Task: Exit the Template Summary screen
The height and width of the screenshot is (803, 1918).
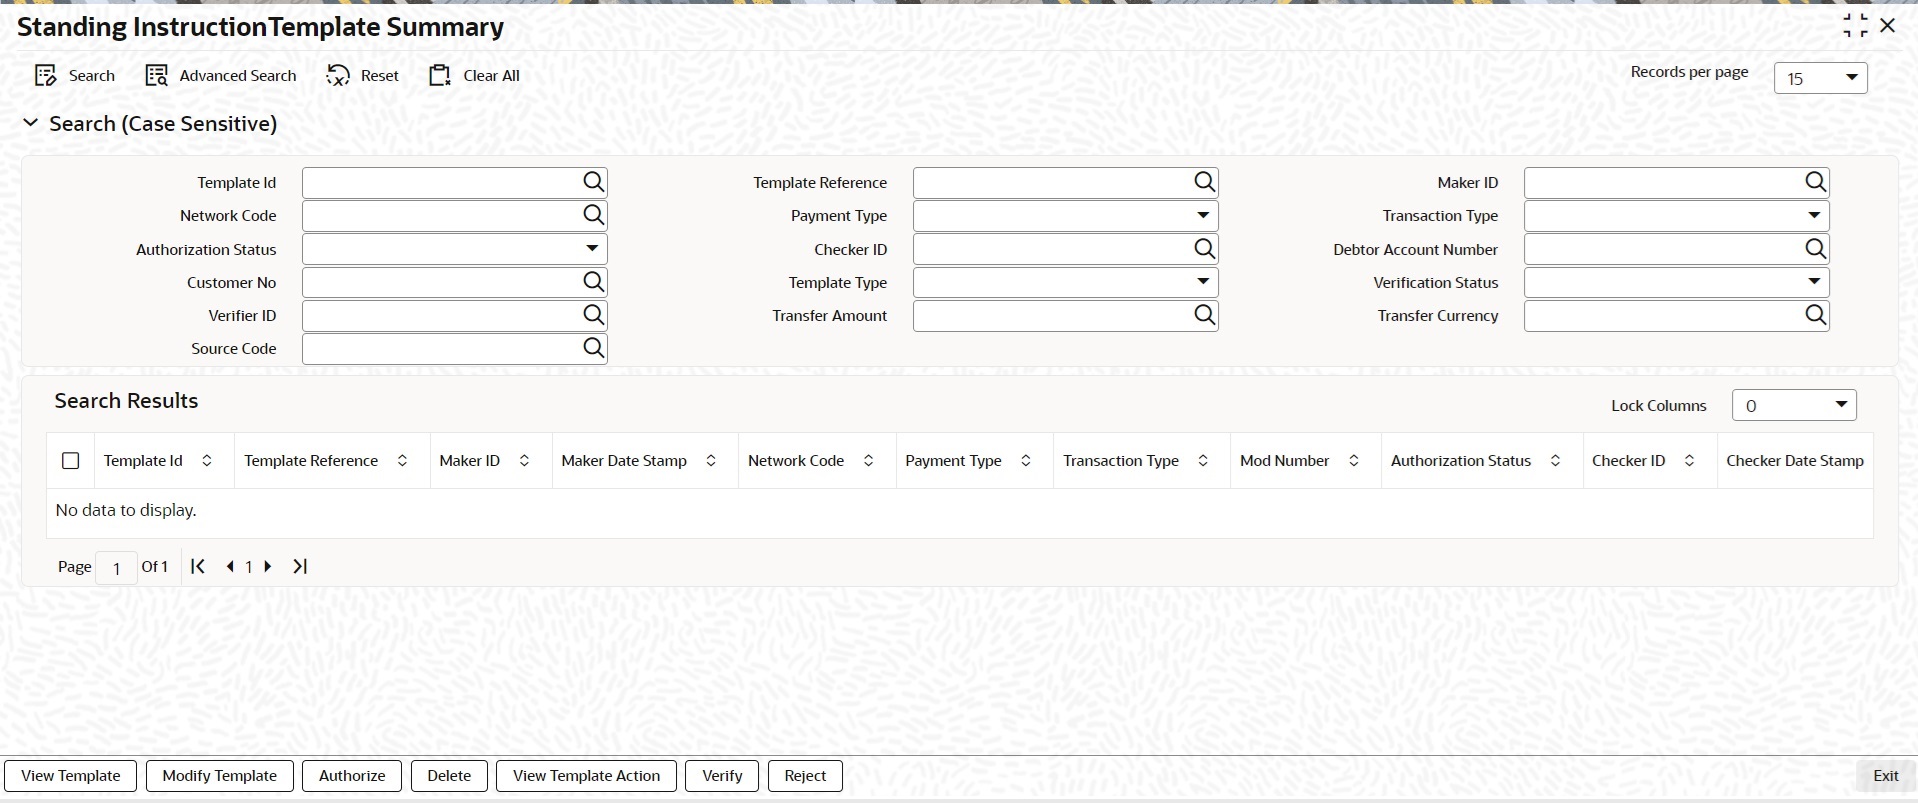Action: click(x=1885, y=776)
